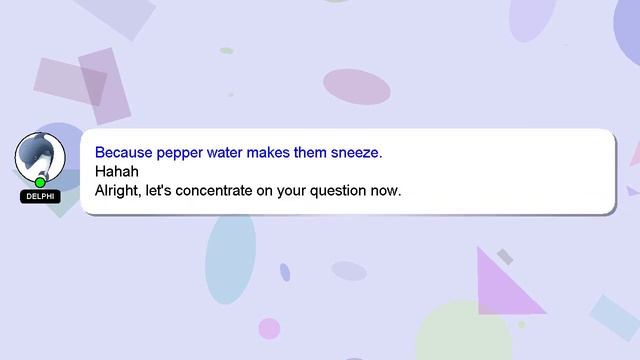Image resolution: width=640 pixels, height=360 pixels.
Task: Click the light blue rectangle in corner
Action: click(616, 317)
